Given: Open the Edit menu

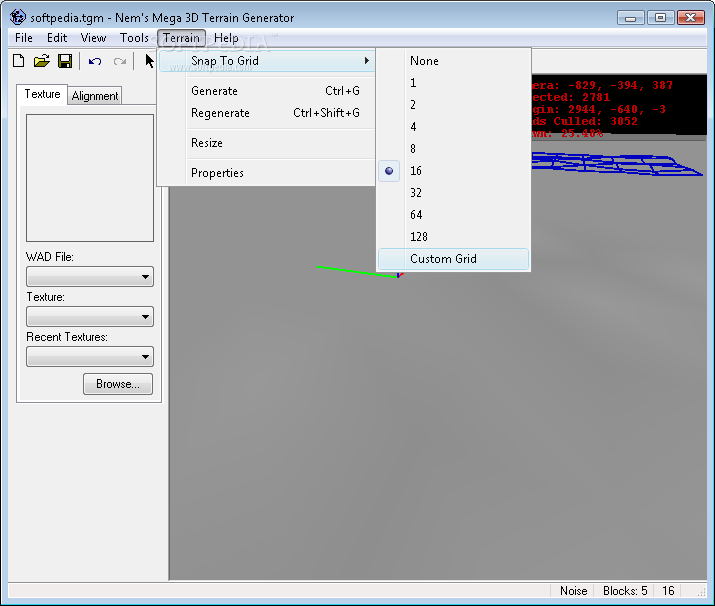Looking at the screenshot, I should [57, 38].
